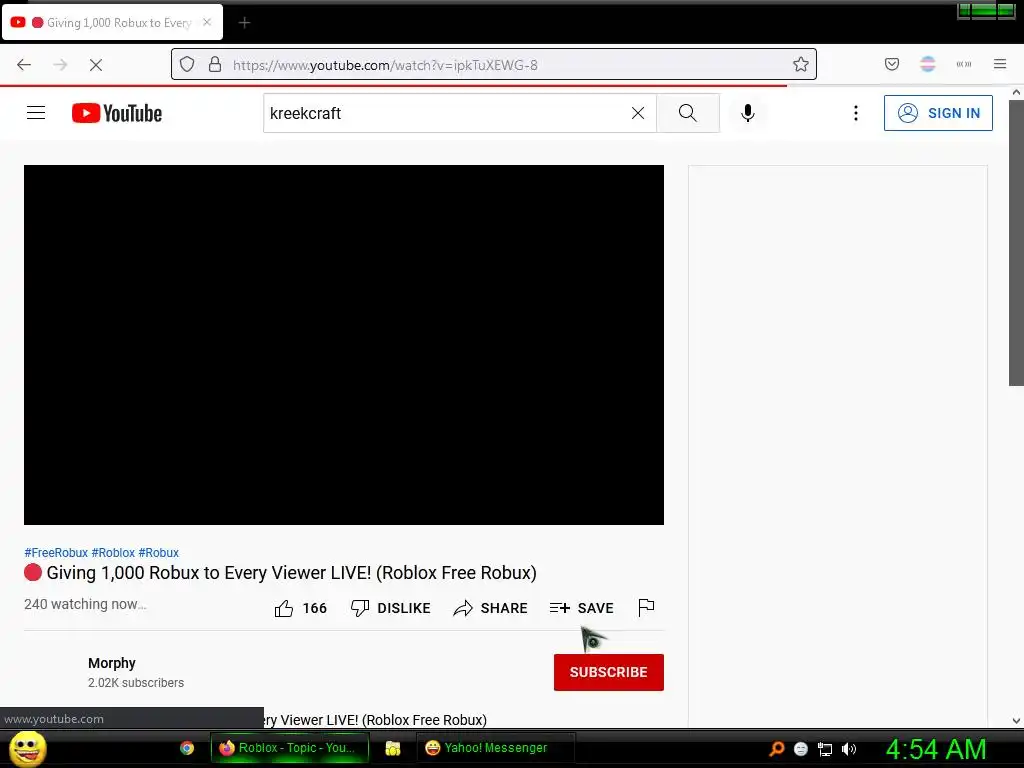Launch Chrome from the taskbar
The image size is (1024, 768).
187,748
